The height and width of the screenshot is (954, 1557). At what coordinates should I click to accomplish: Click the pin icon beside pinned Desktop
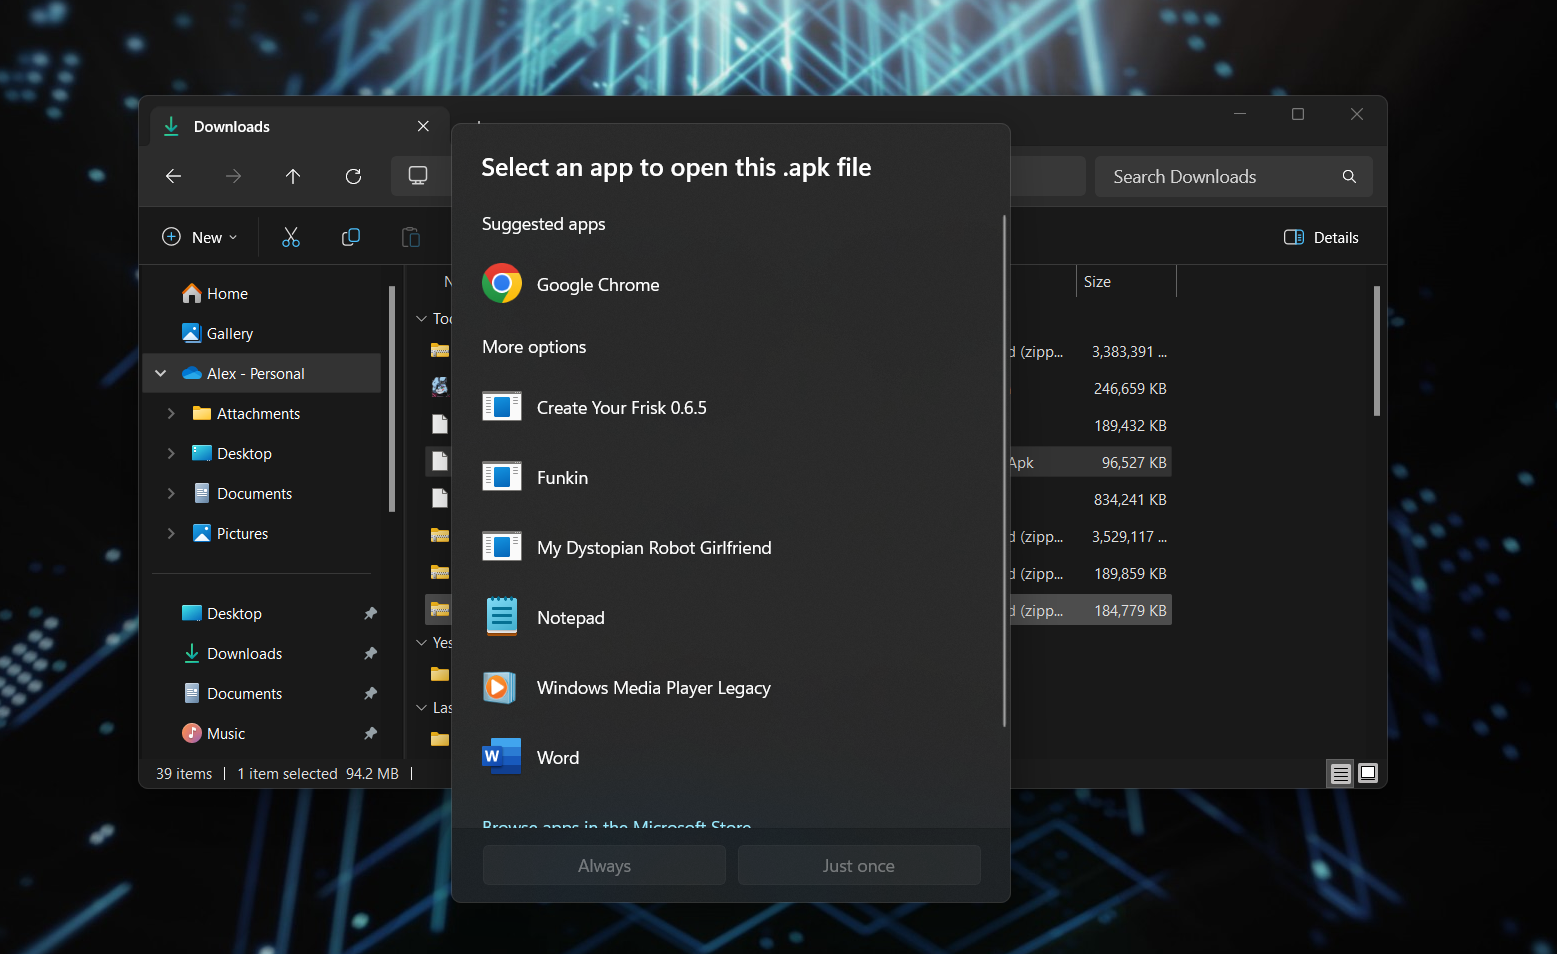coord(370,613)
